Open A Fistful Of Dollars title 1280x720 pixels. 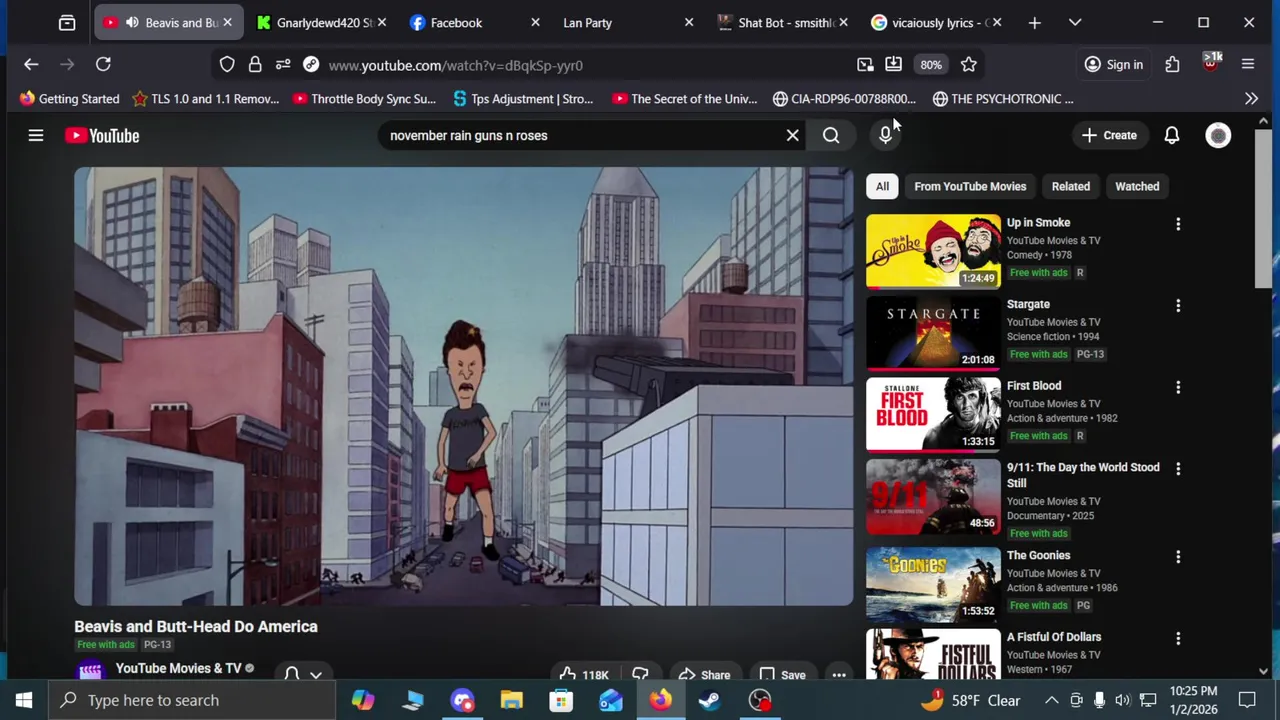pyautogui.click(x=1053, y=637)
